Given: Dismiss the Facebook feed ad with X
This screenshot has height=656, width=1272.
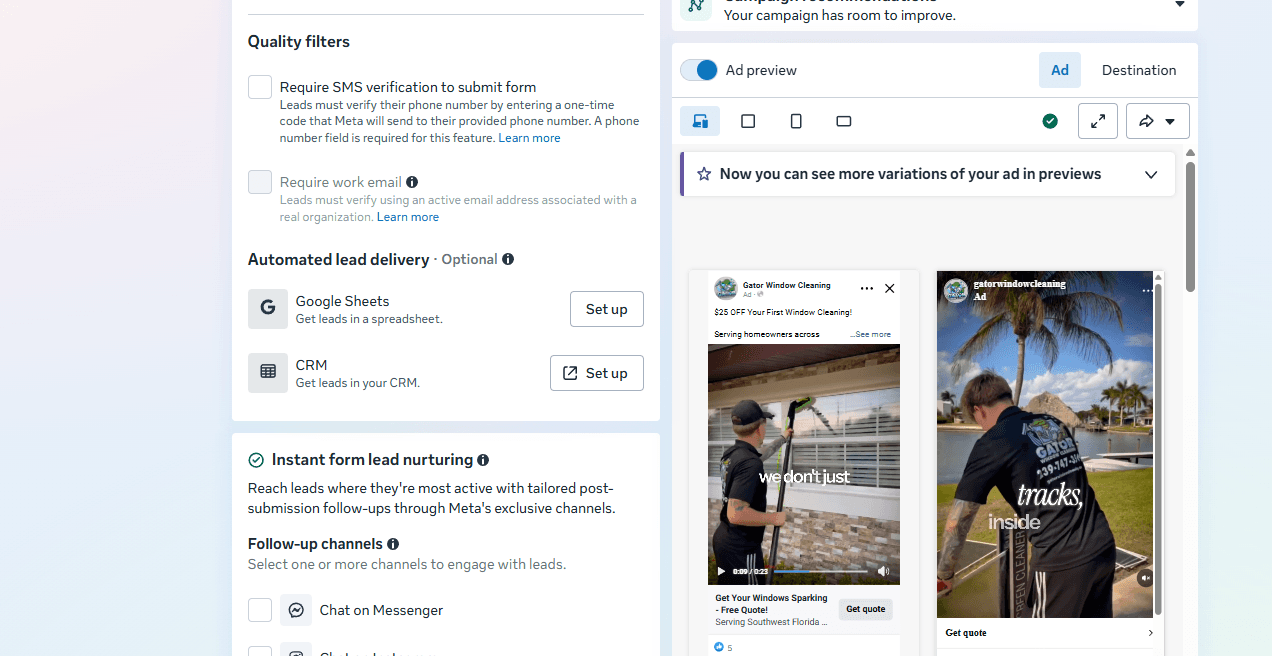Looking at the screenshot, I should [x=890, y=288].
